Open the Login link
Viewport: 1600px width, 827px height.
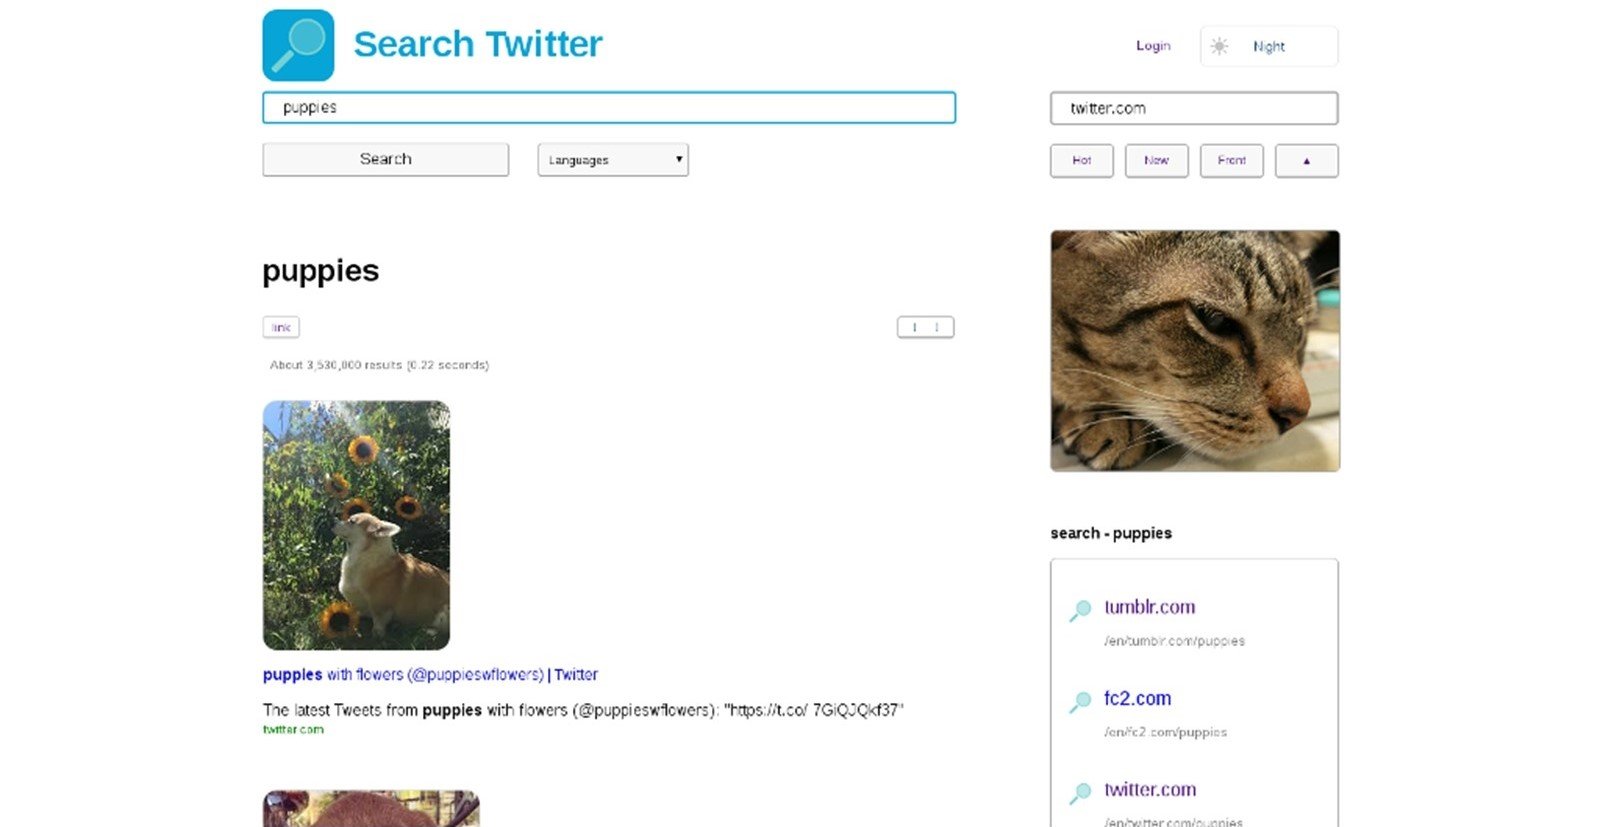point(1153,46)
